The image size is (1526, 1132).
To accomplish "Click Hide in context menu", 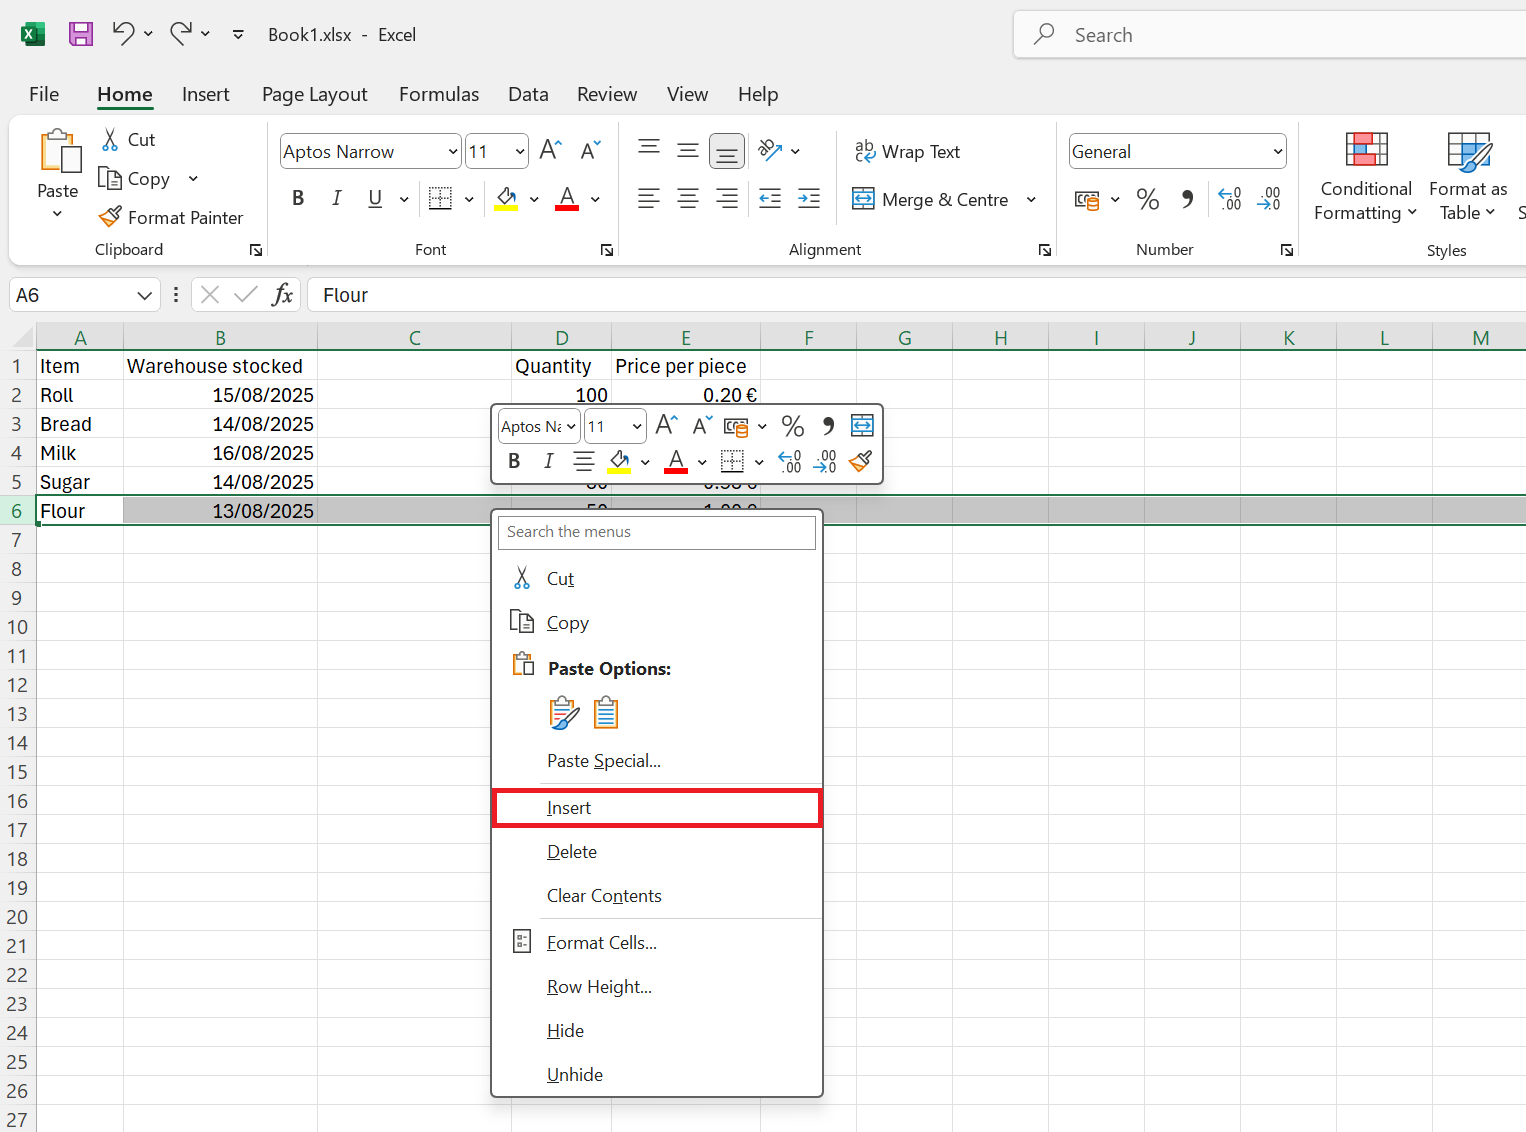I will coord(657,1031).
